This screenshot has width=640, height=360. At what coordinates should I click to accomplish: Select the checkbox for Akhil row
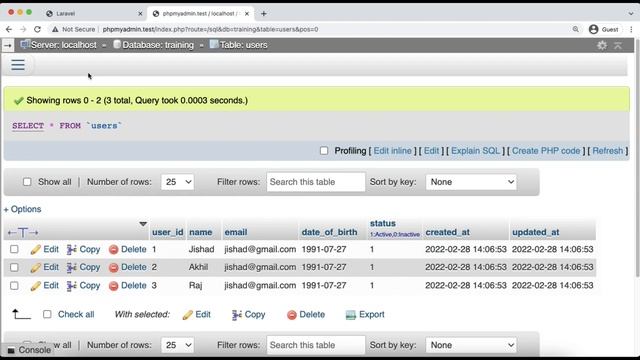pos(14,267)
